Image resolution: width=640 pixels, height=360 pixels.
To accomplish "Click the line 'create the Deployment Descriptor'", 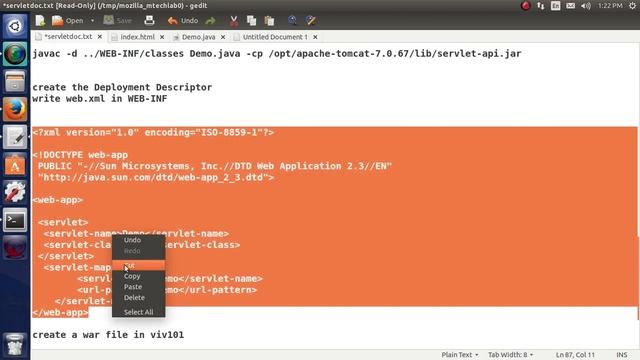I will (122, 87).
